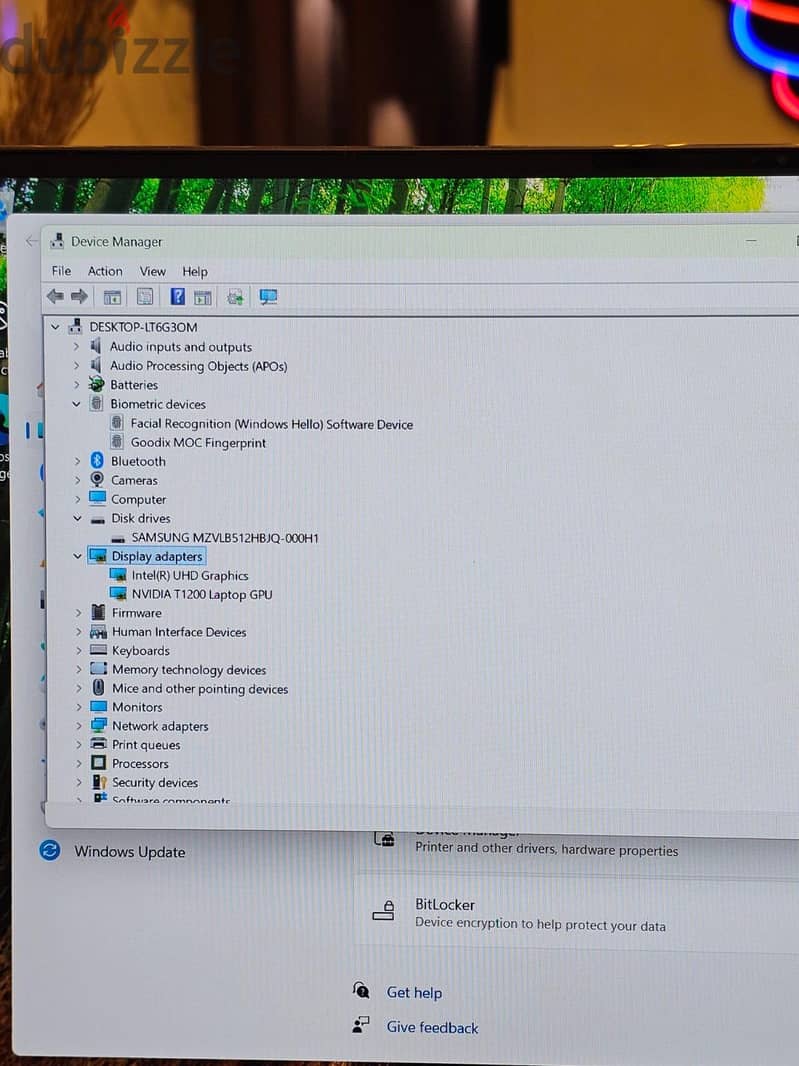799x1066 pixels.
Task: Collapse the Display adapters node
Action: (x=78, y=556)
